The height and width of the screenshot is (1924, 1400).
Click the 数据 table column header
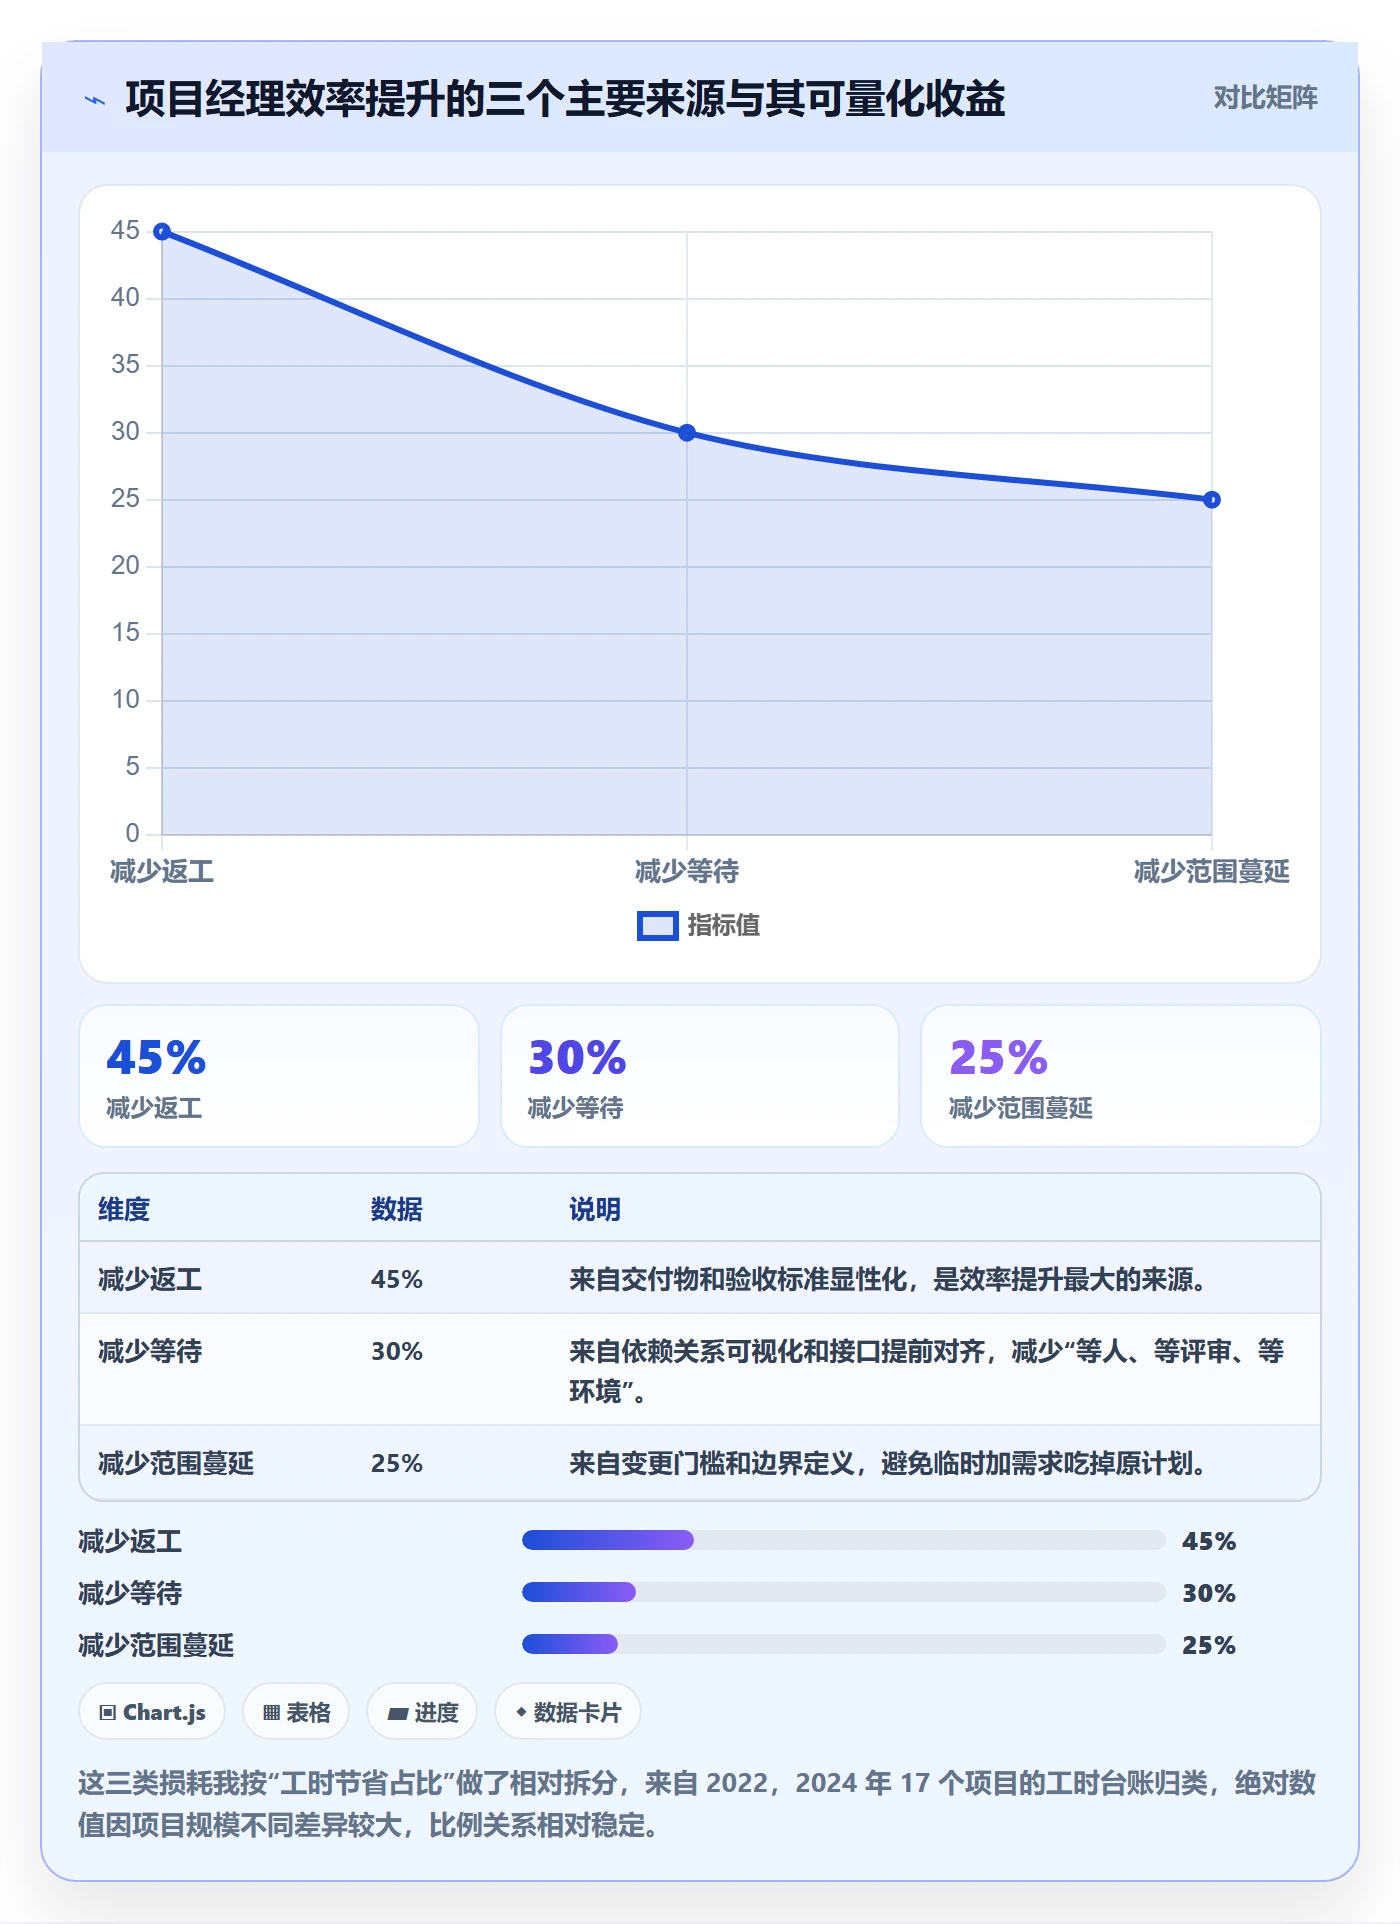[x=397, y=1209]
